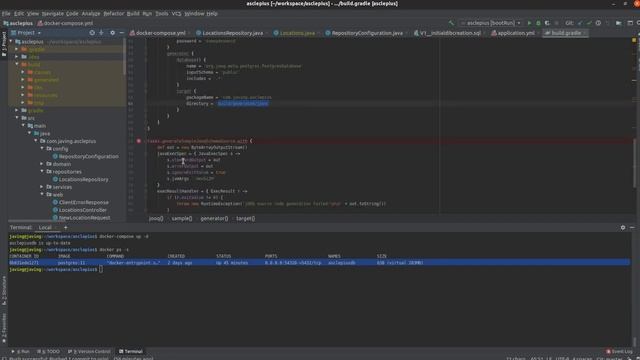Expand the gradle folder in tree
The width and height of the screenshot is (640, 360).
tap(17, 110)
